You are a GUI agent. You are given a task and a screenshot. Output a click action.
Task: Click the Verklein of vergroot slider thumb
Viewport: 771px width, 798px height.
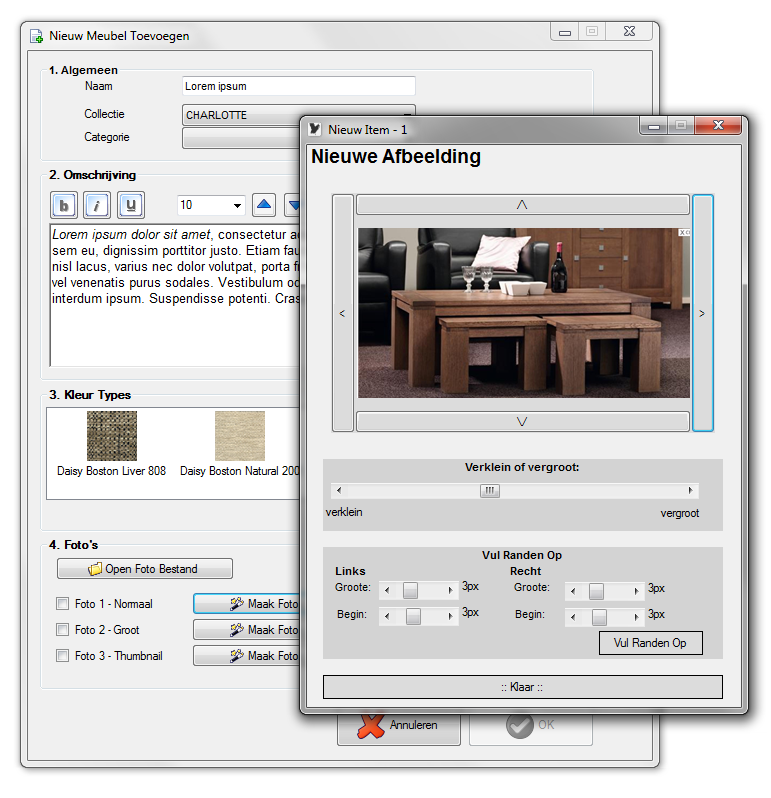[489, 491]
